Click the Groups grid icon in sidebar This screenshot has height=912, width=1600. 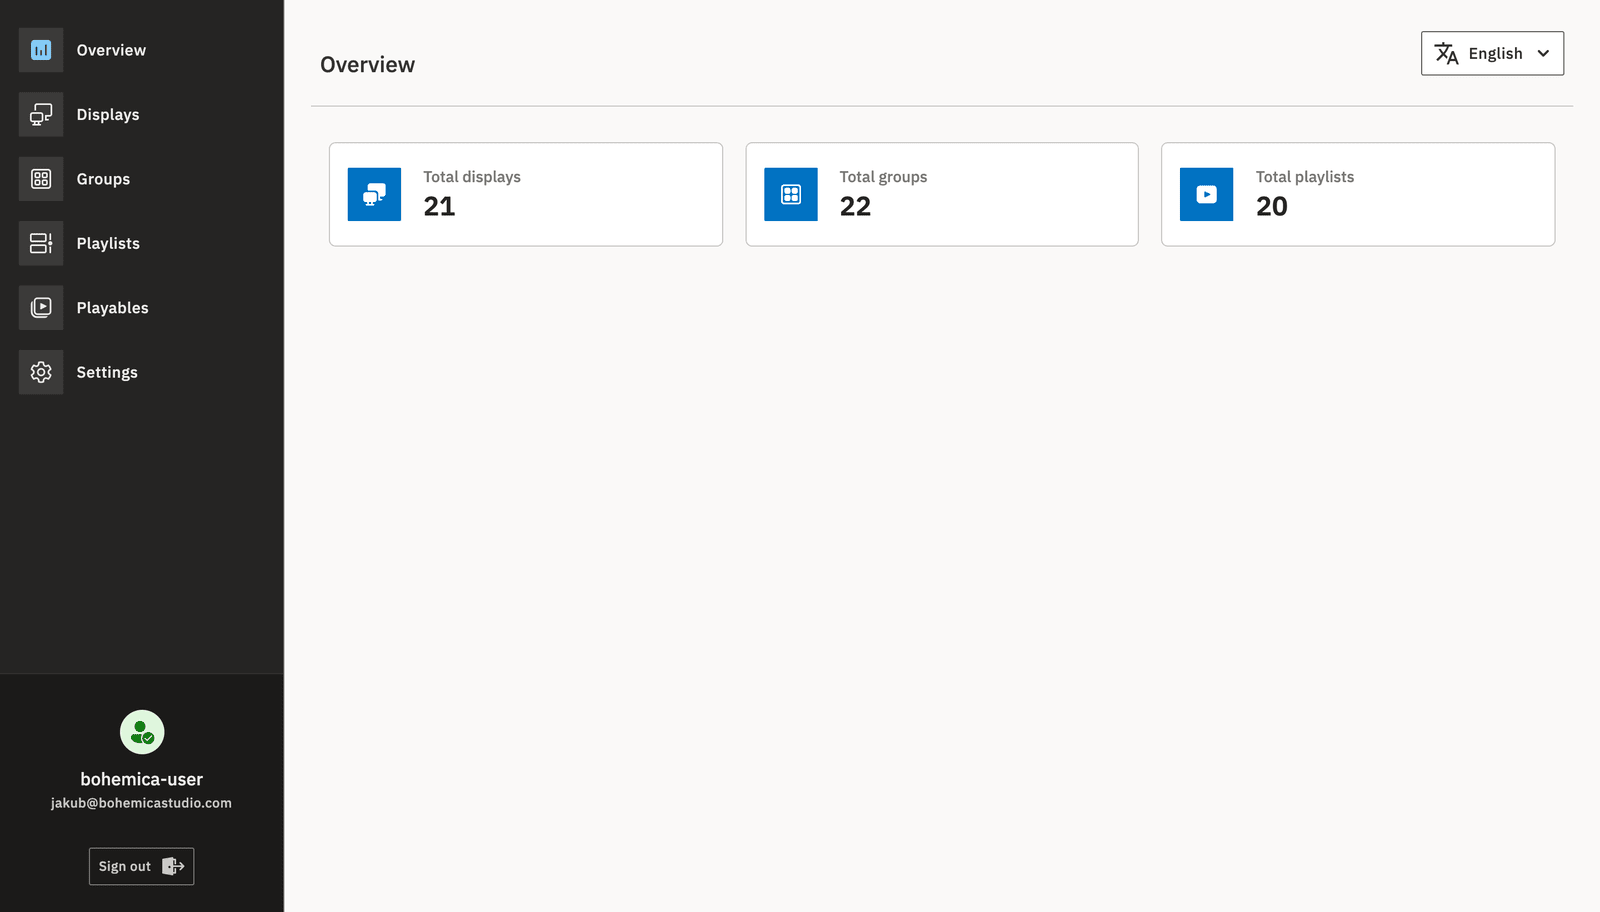40,178
